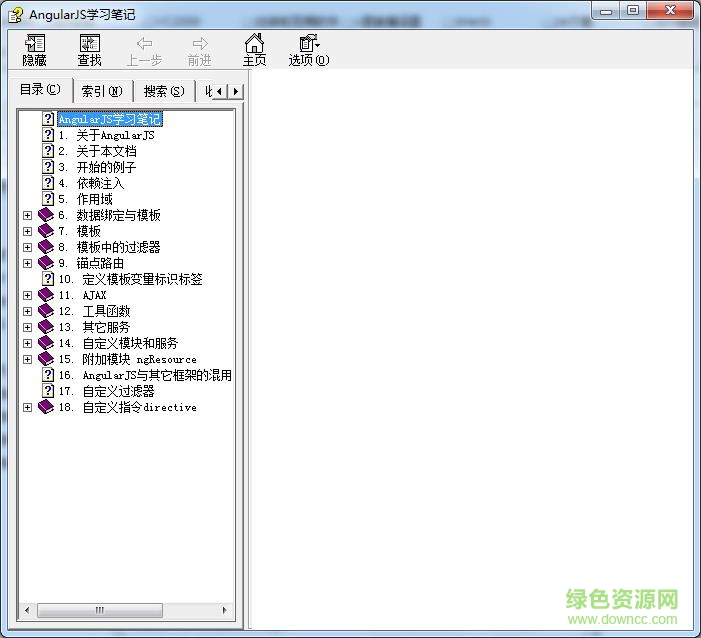The height and width of the screenshot is (638, 701).
Task: Select the AngularJS学习笔记 root topic
Action: [110, 119]
